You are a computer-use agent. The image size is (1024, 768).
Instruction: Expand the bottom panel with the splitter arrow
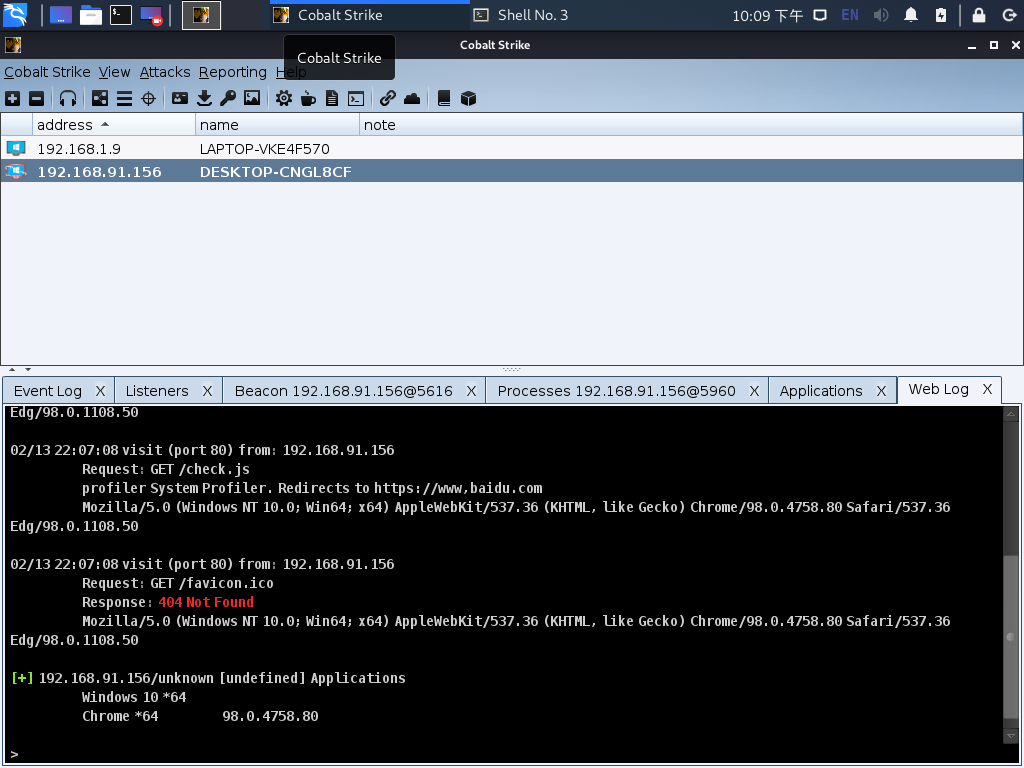28,371
